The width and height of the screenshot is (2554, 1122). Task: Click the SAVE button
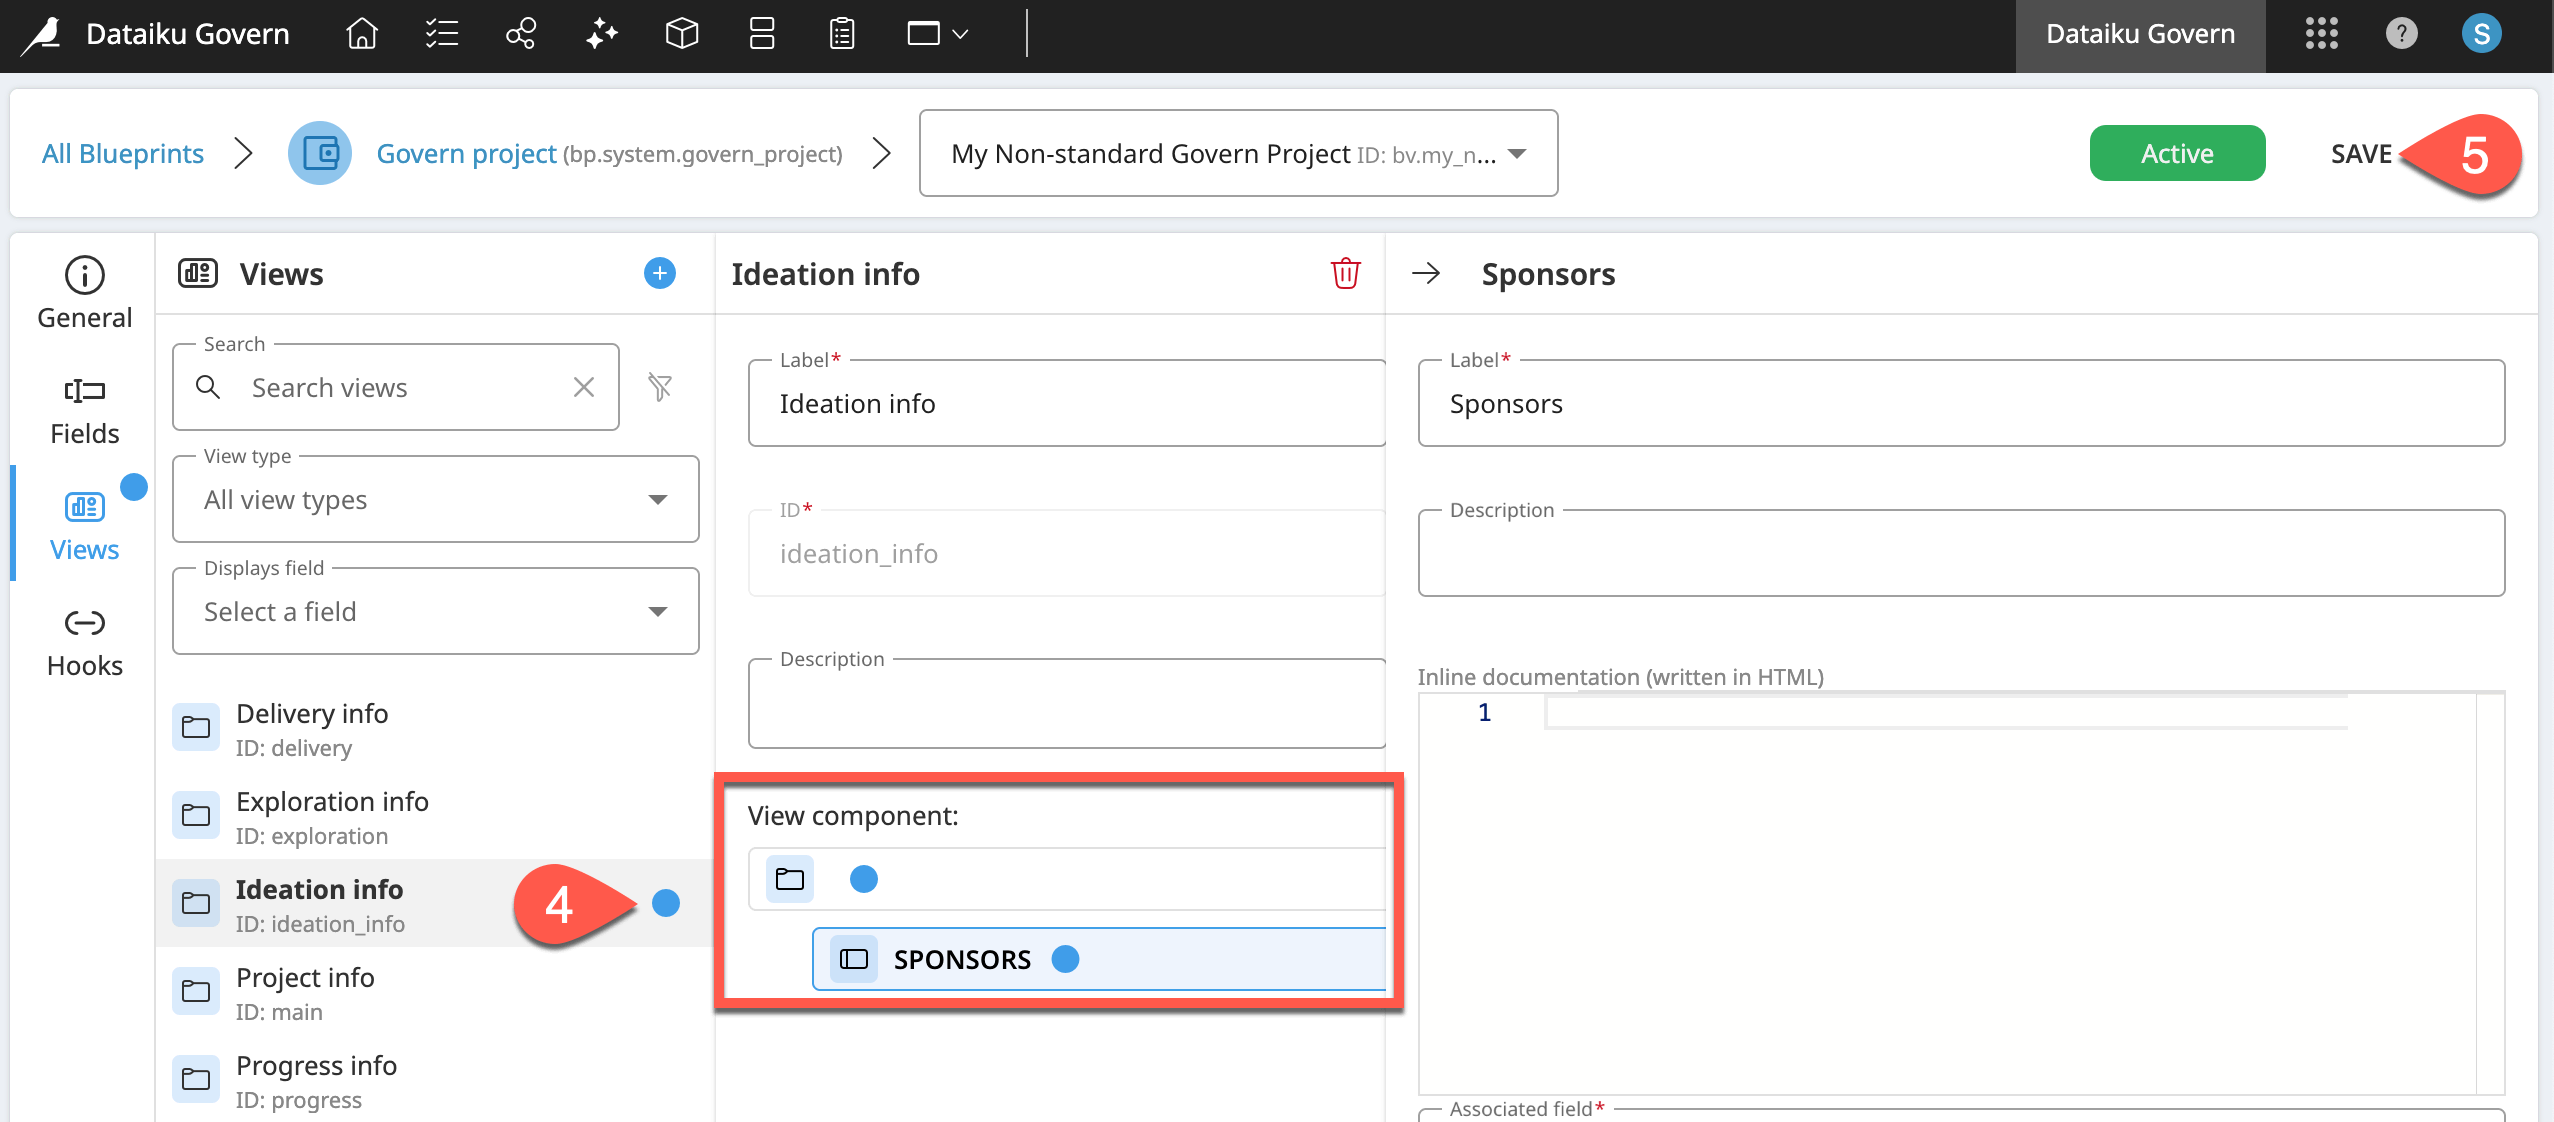pyautogui.click(x=2360, y=154)
